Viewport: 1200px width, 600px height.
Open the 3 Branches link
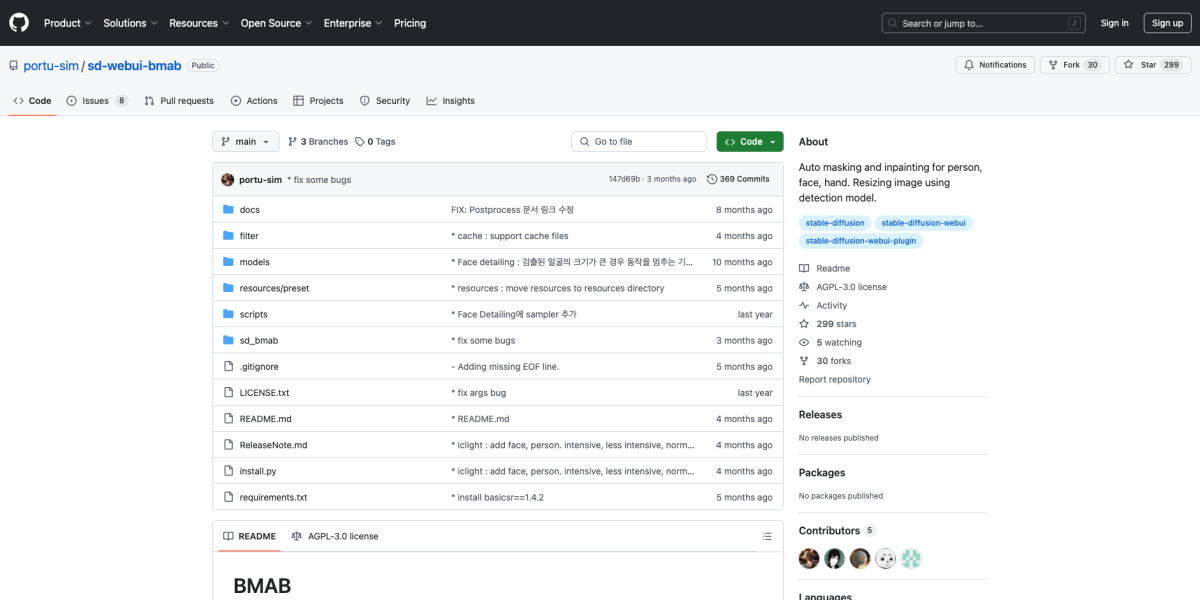[x=318, y=142]
